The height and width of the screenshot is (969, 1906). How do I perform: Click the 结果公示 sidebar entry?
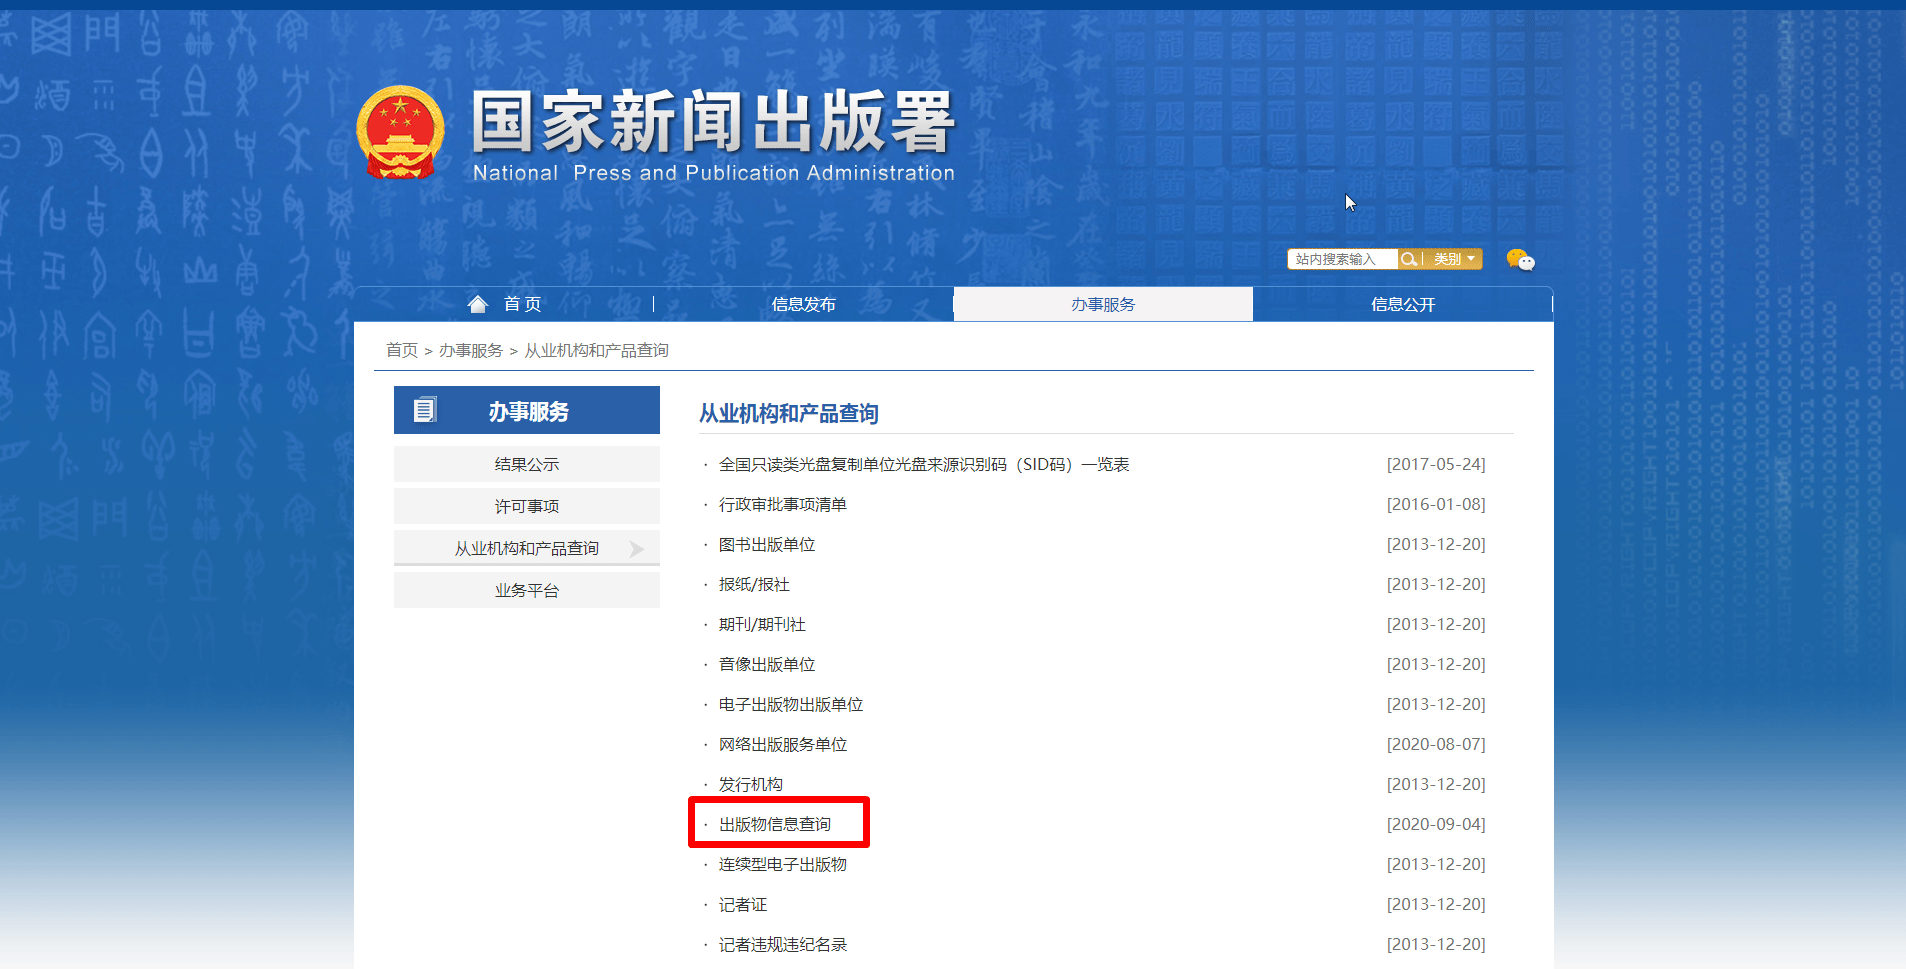(526, 463)
